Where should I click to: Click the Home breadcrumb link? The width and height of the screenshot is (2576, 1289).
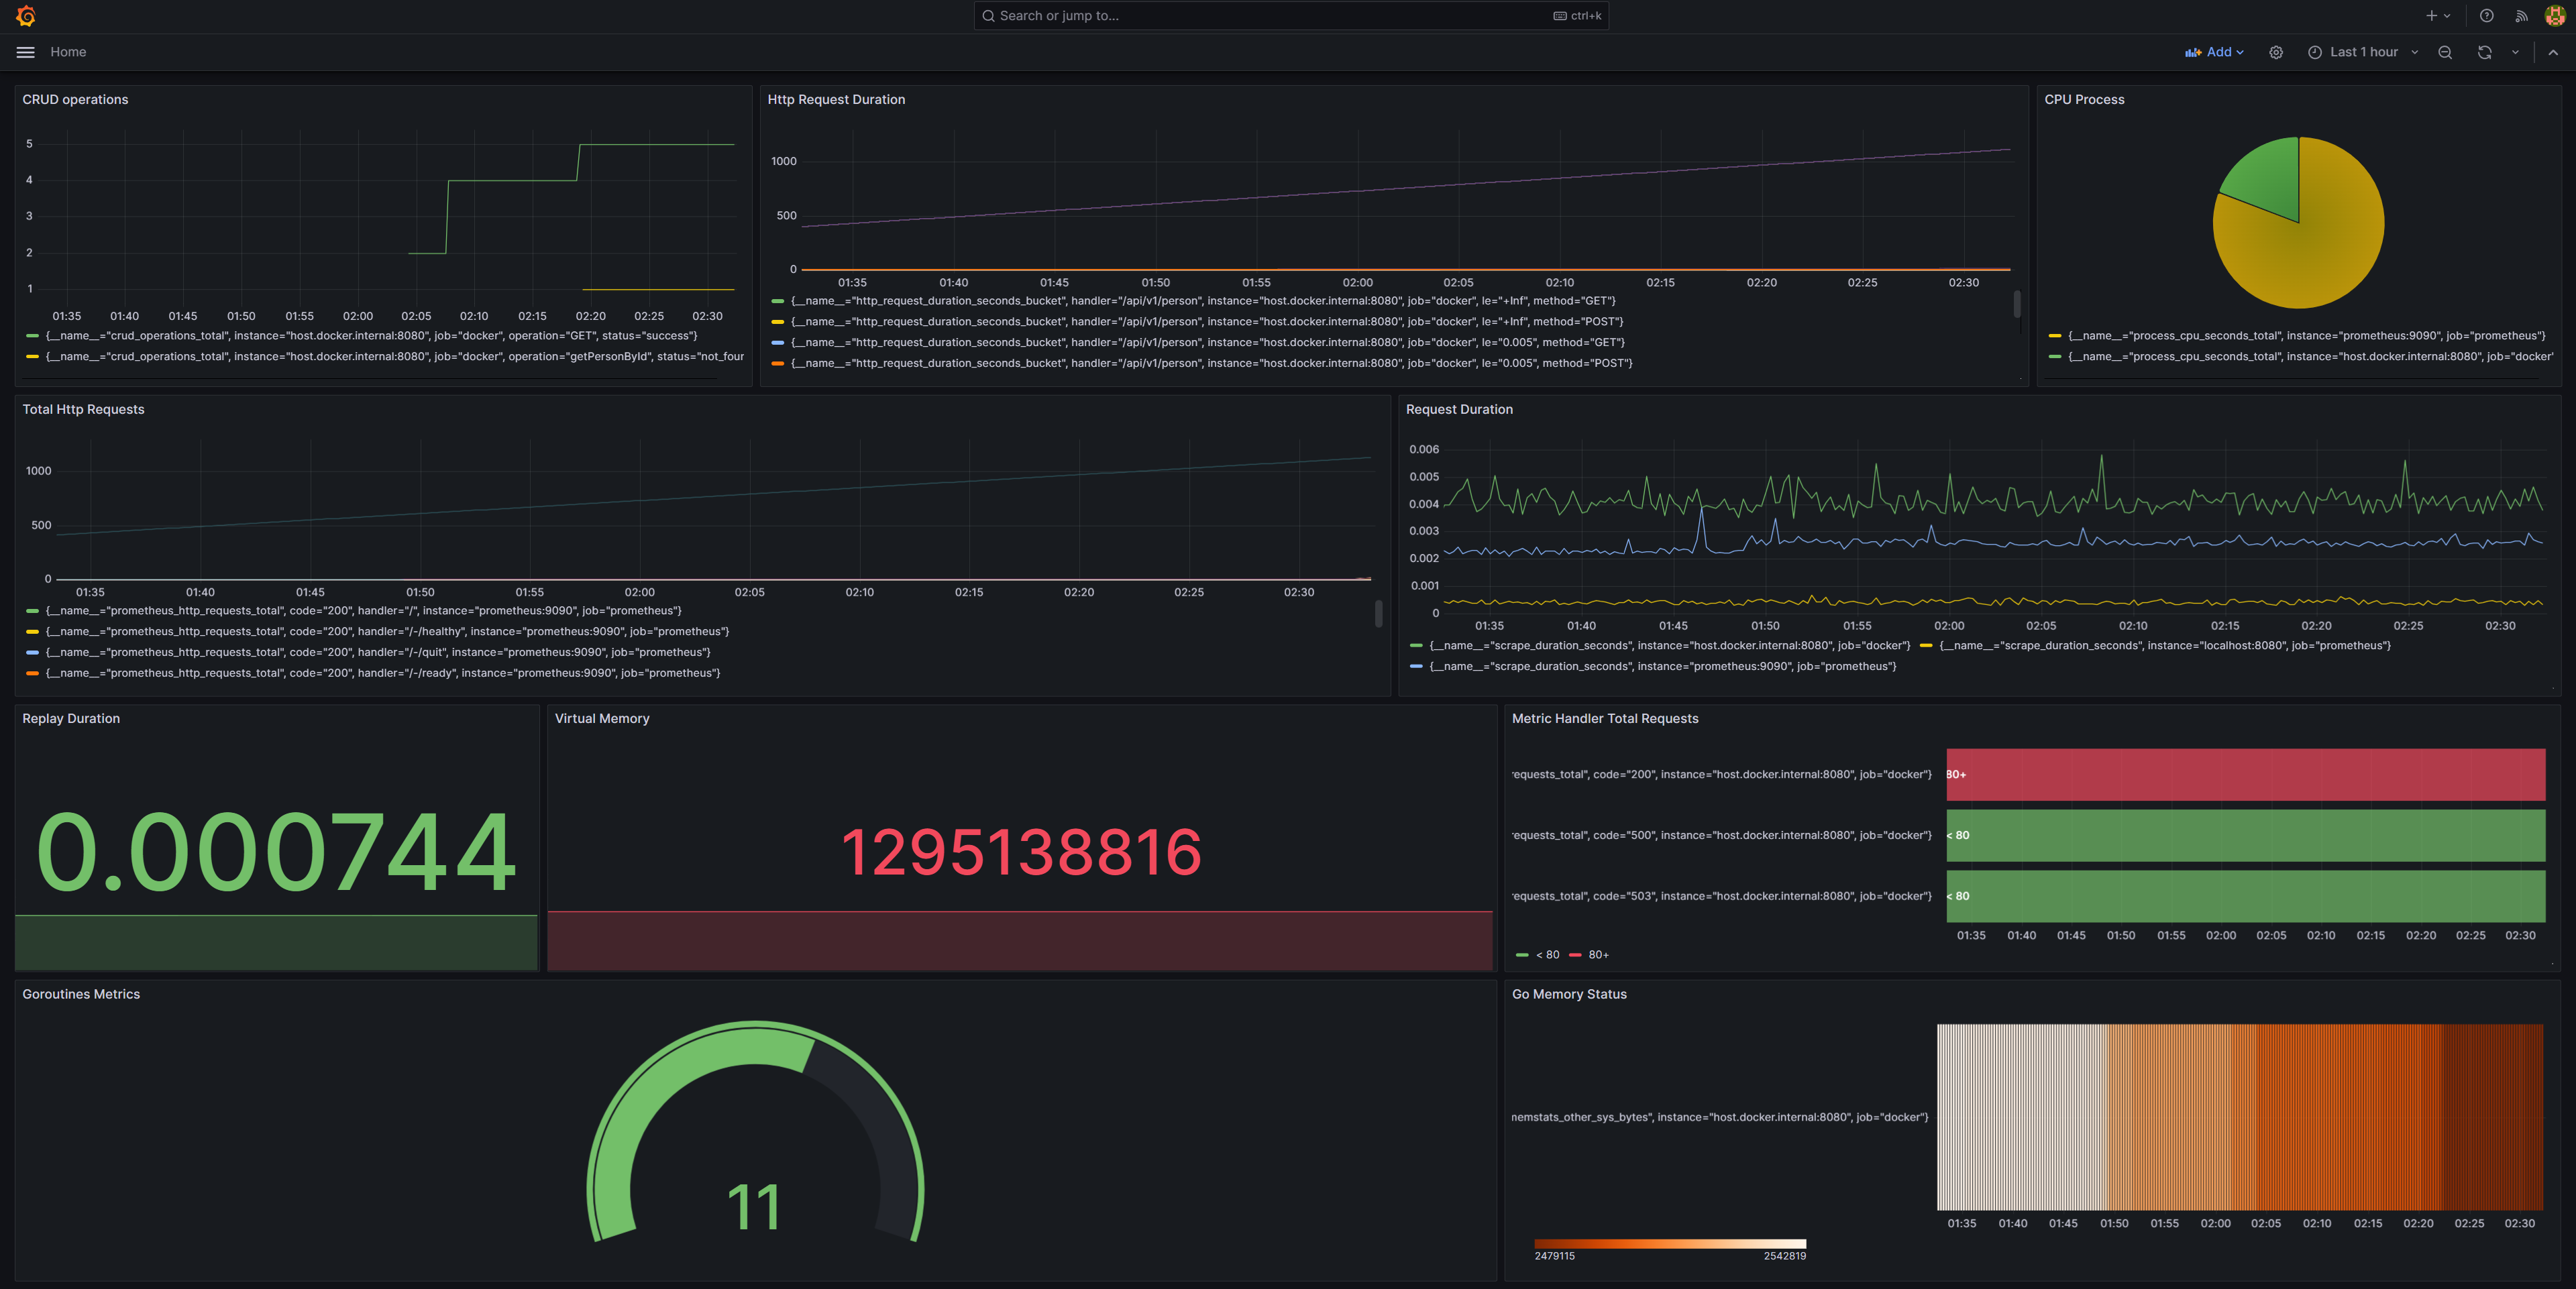coord(68,52)
